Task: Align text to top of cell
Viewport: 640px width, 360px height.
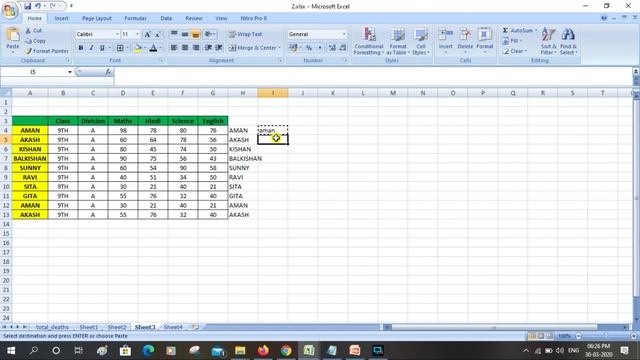Action: click(x=174, y=34)
